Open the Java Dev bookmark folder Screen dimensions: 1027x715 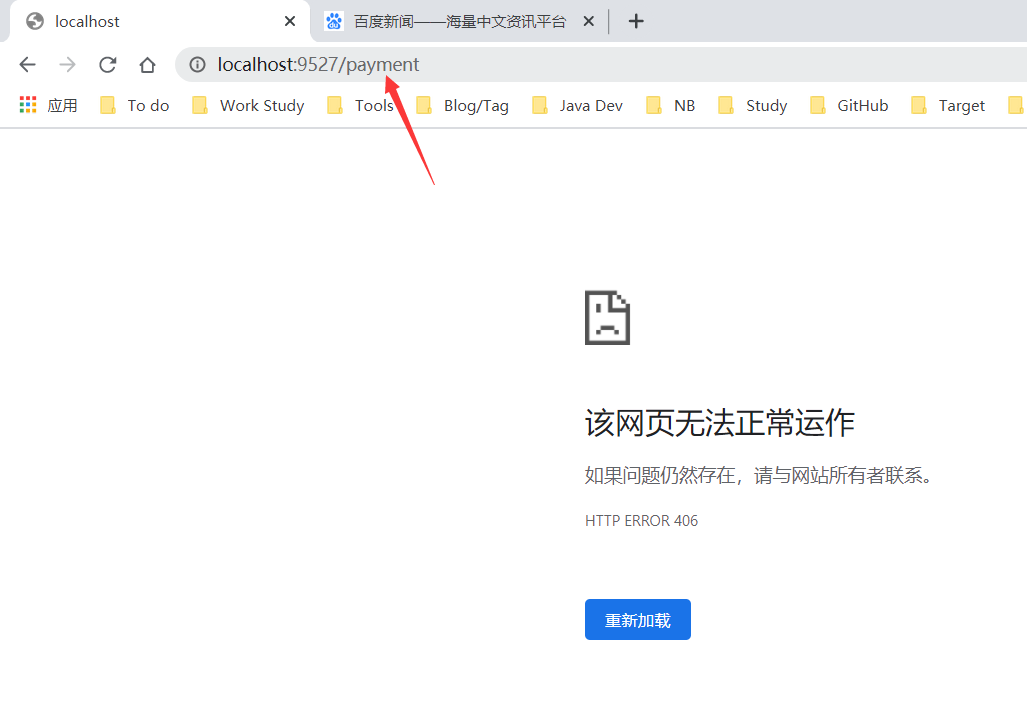coord(577,105)
